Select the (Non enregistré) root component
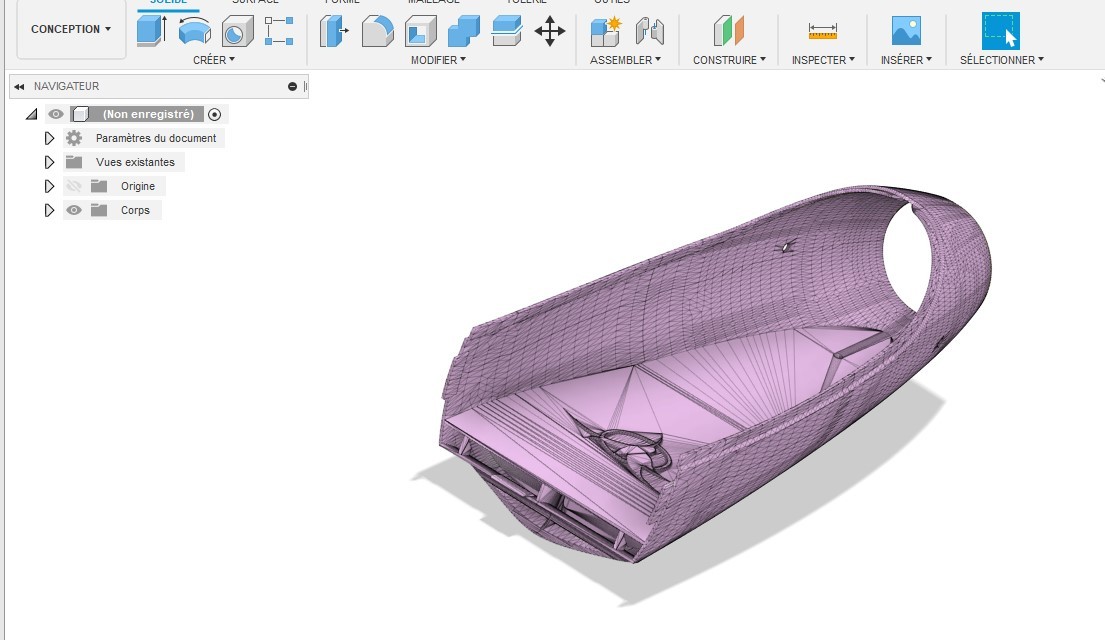1105x640 pixels. tap(148, 114)
